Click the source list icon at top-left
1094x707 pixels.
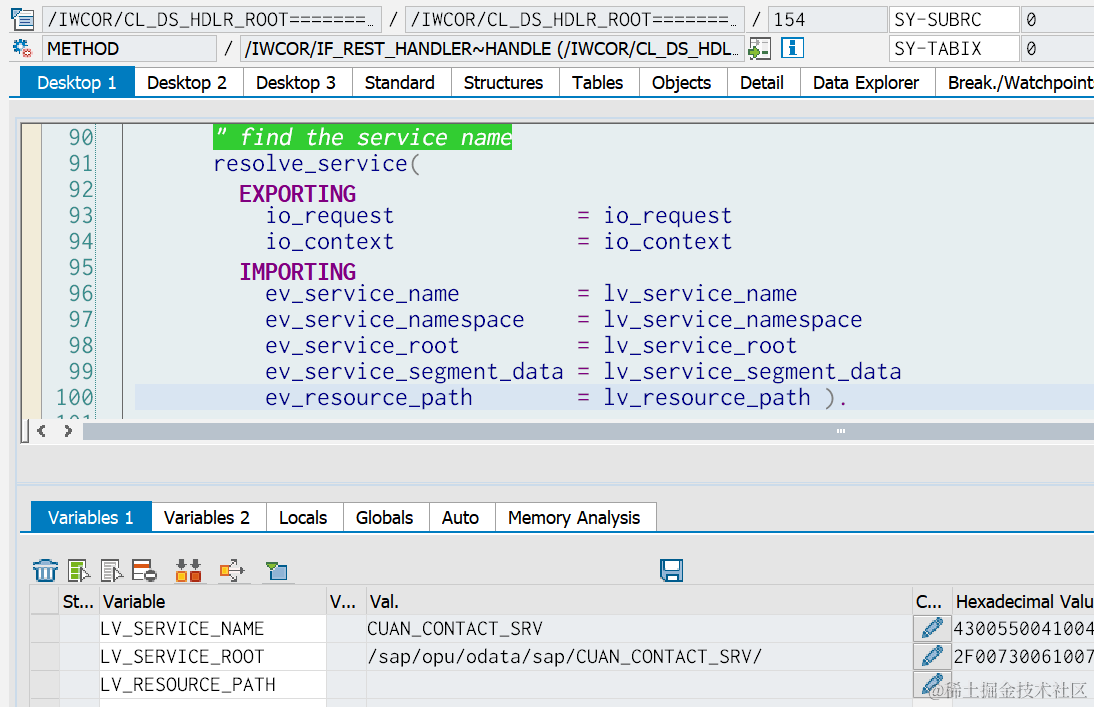click(22, 19)
